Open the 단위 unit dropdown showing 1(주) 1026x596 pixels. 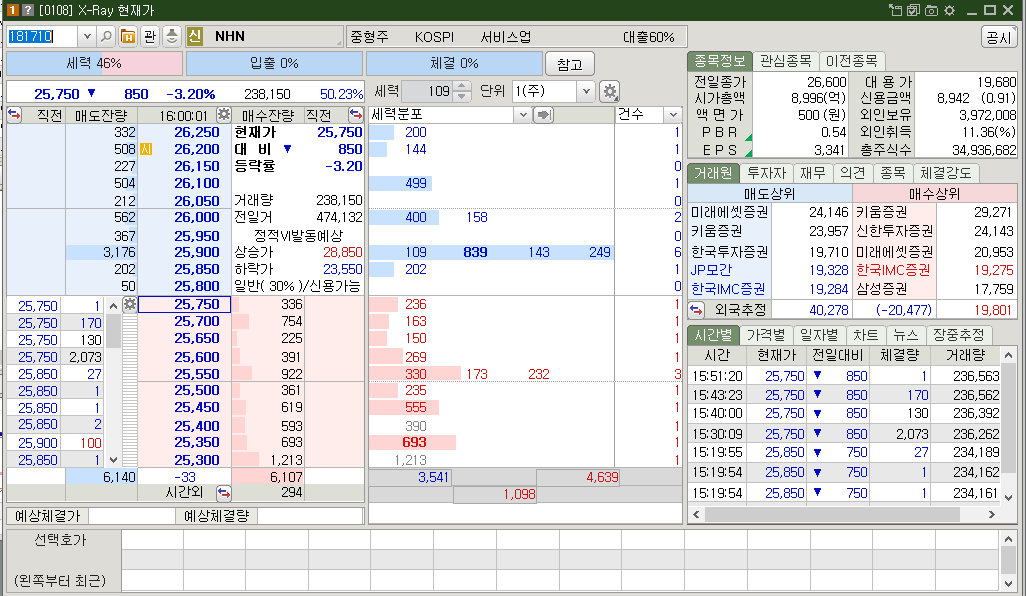pos(587,91)
